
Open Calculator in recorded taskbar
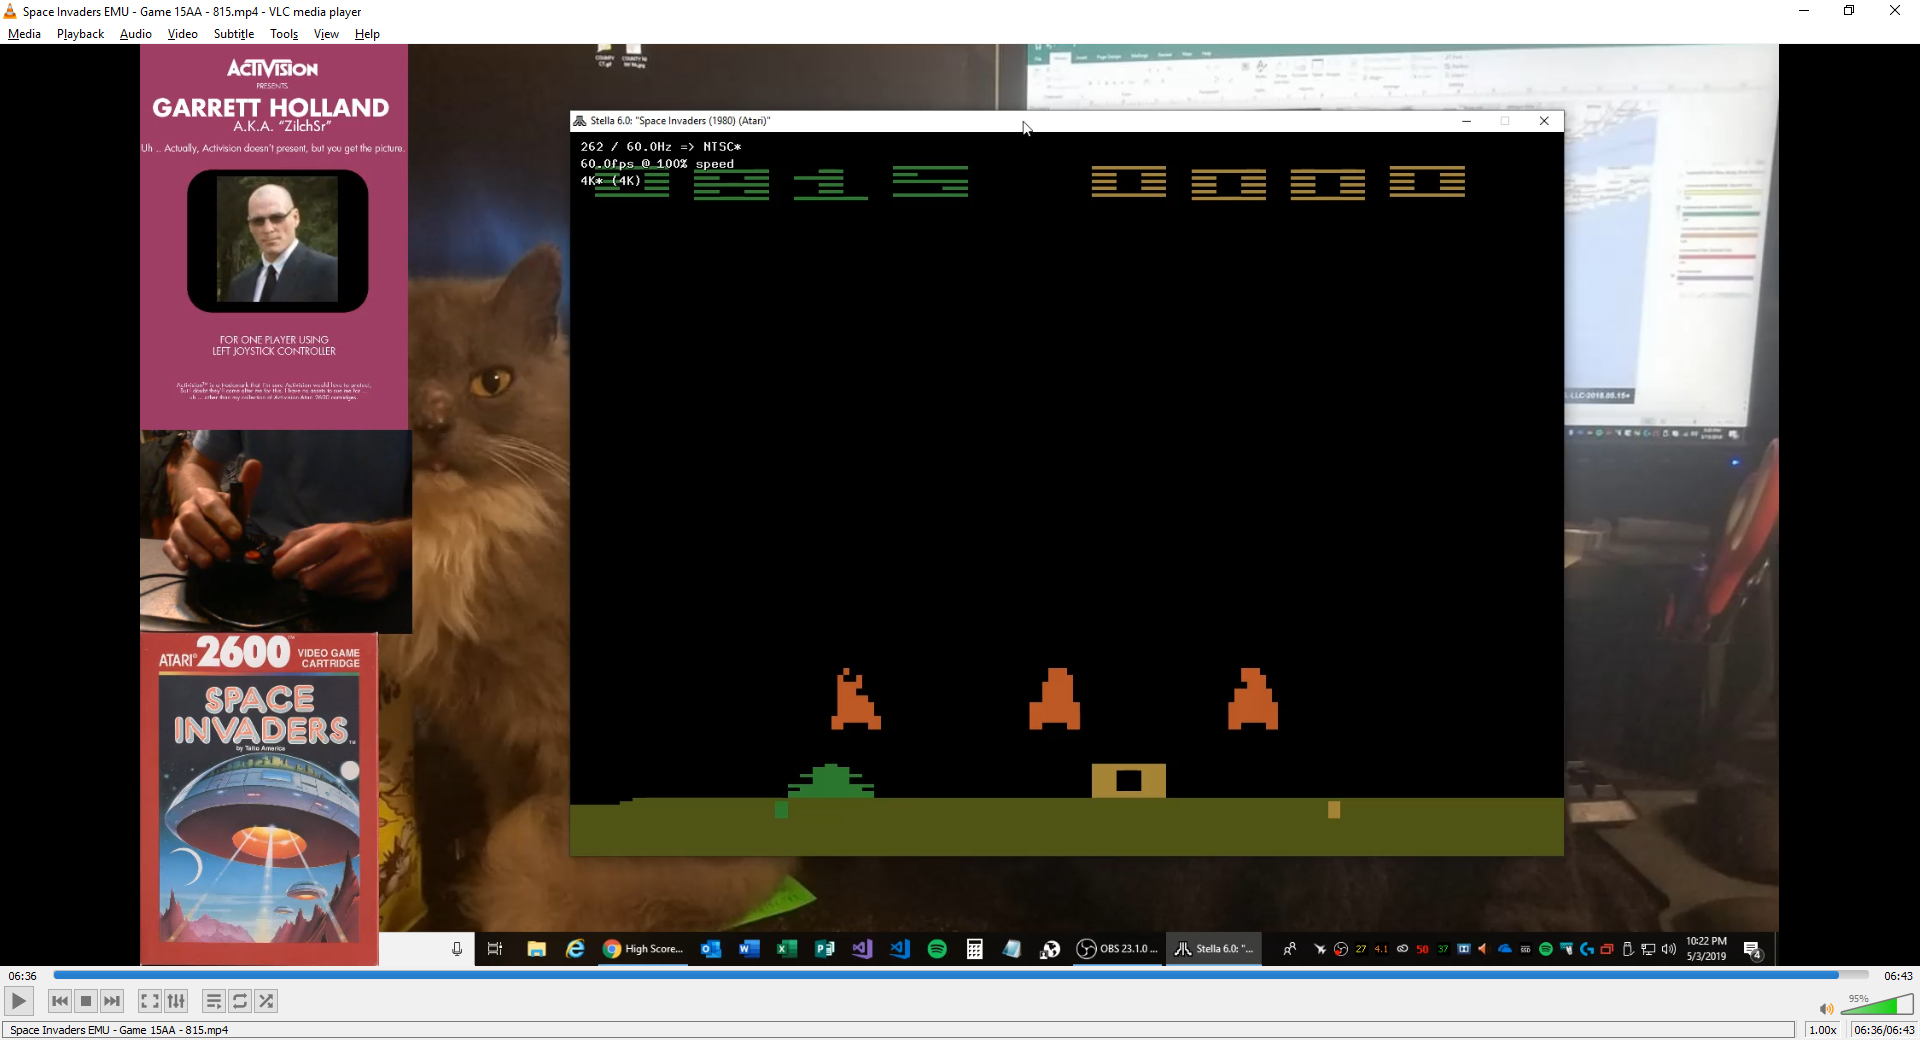tap(975, 949)
